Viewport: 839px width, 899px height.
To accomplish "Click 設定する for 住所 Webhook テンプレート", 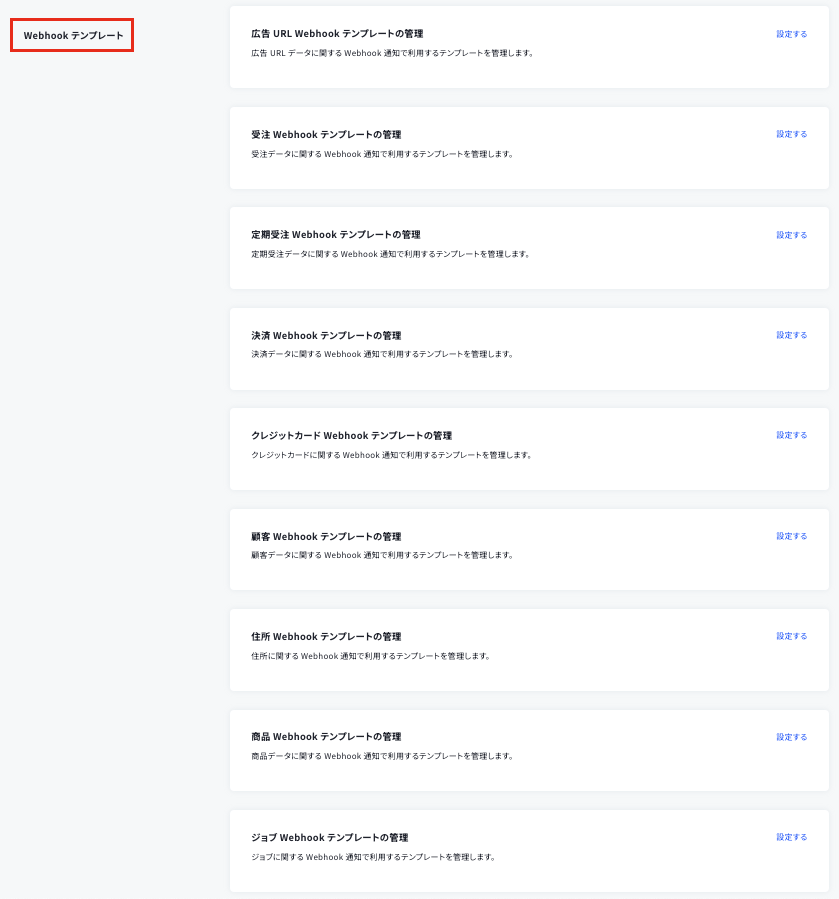I will coord(791,636).
